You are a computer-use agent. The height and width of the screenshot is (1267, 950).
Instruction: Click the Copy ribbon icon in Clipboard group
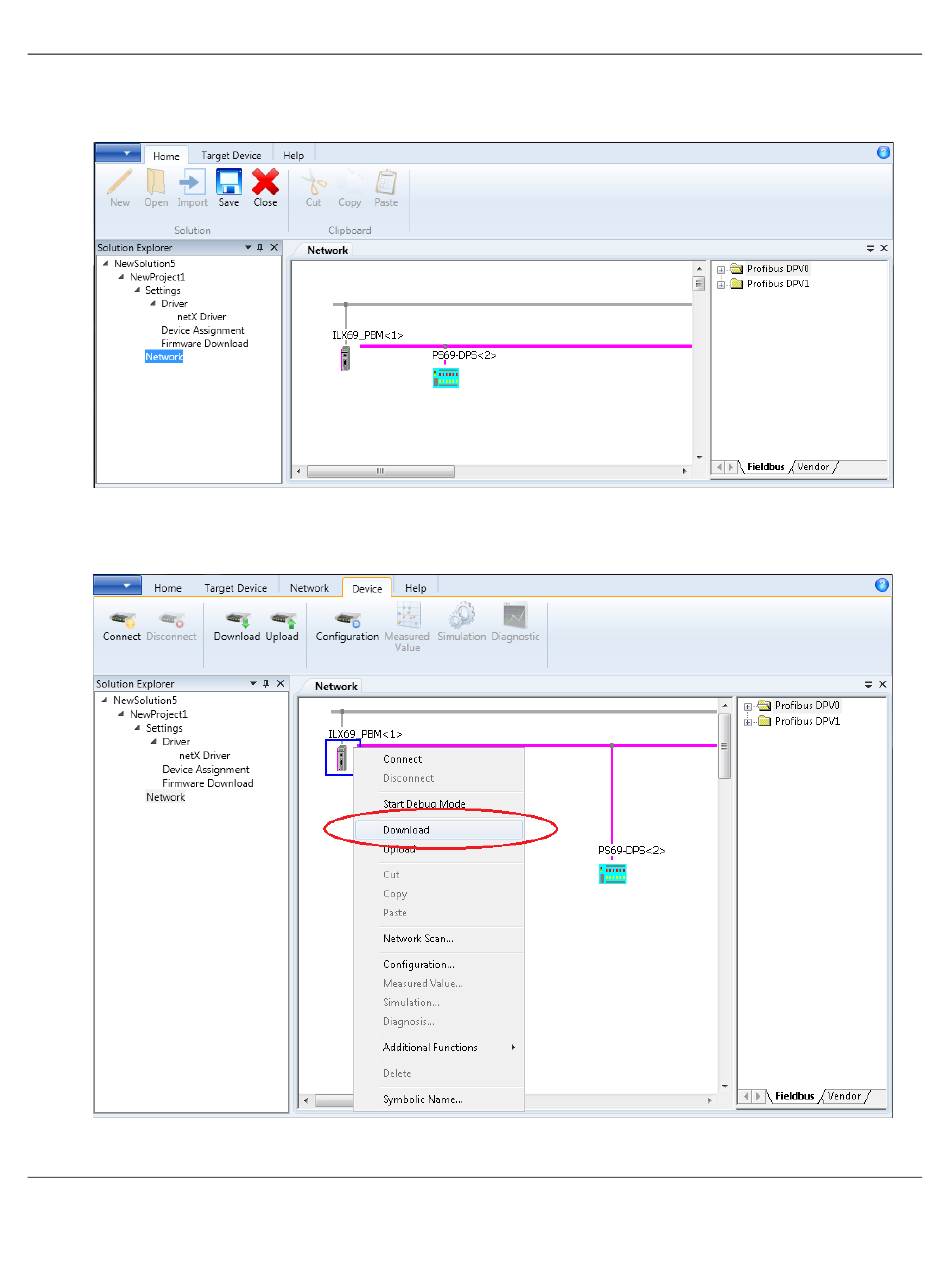click(350, 181)
